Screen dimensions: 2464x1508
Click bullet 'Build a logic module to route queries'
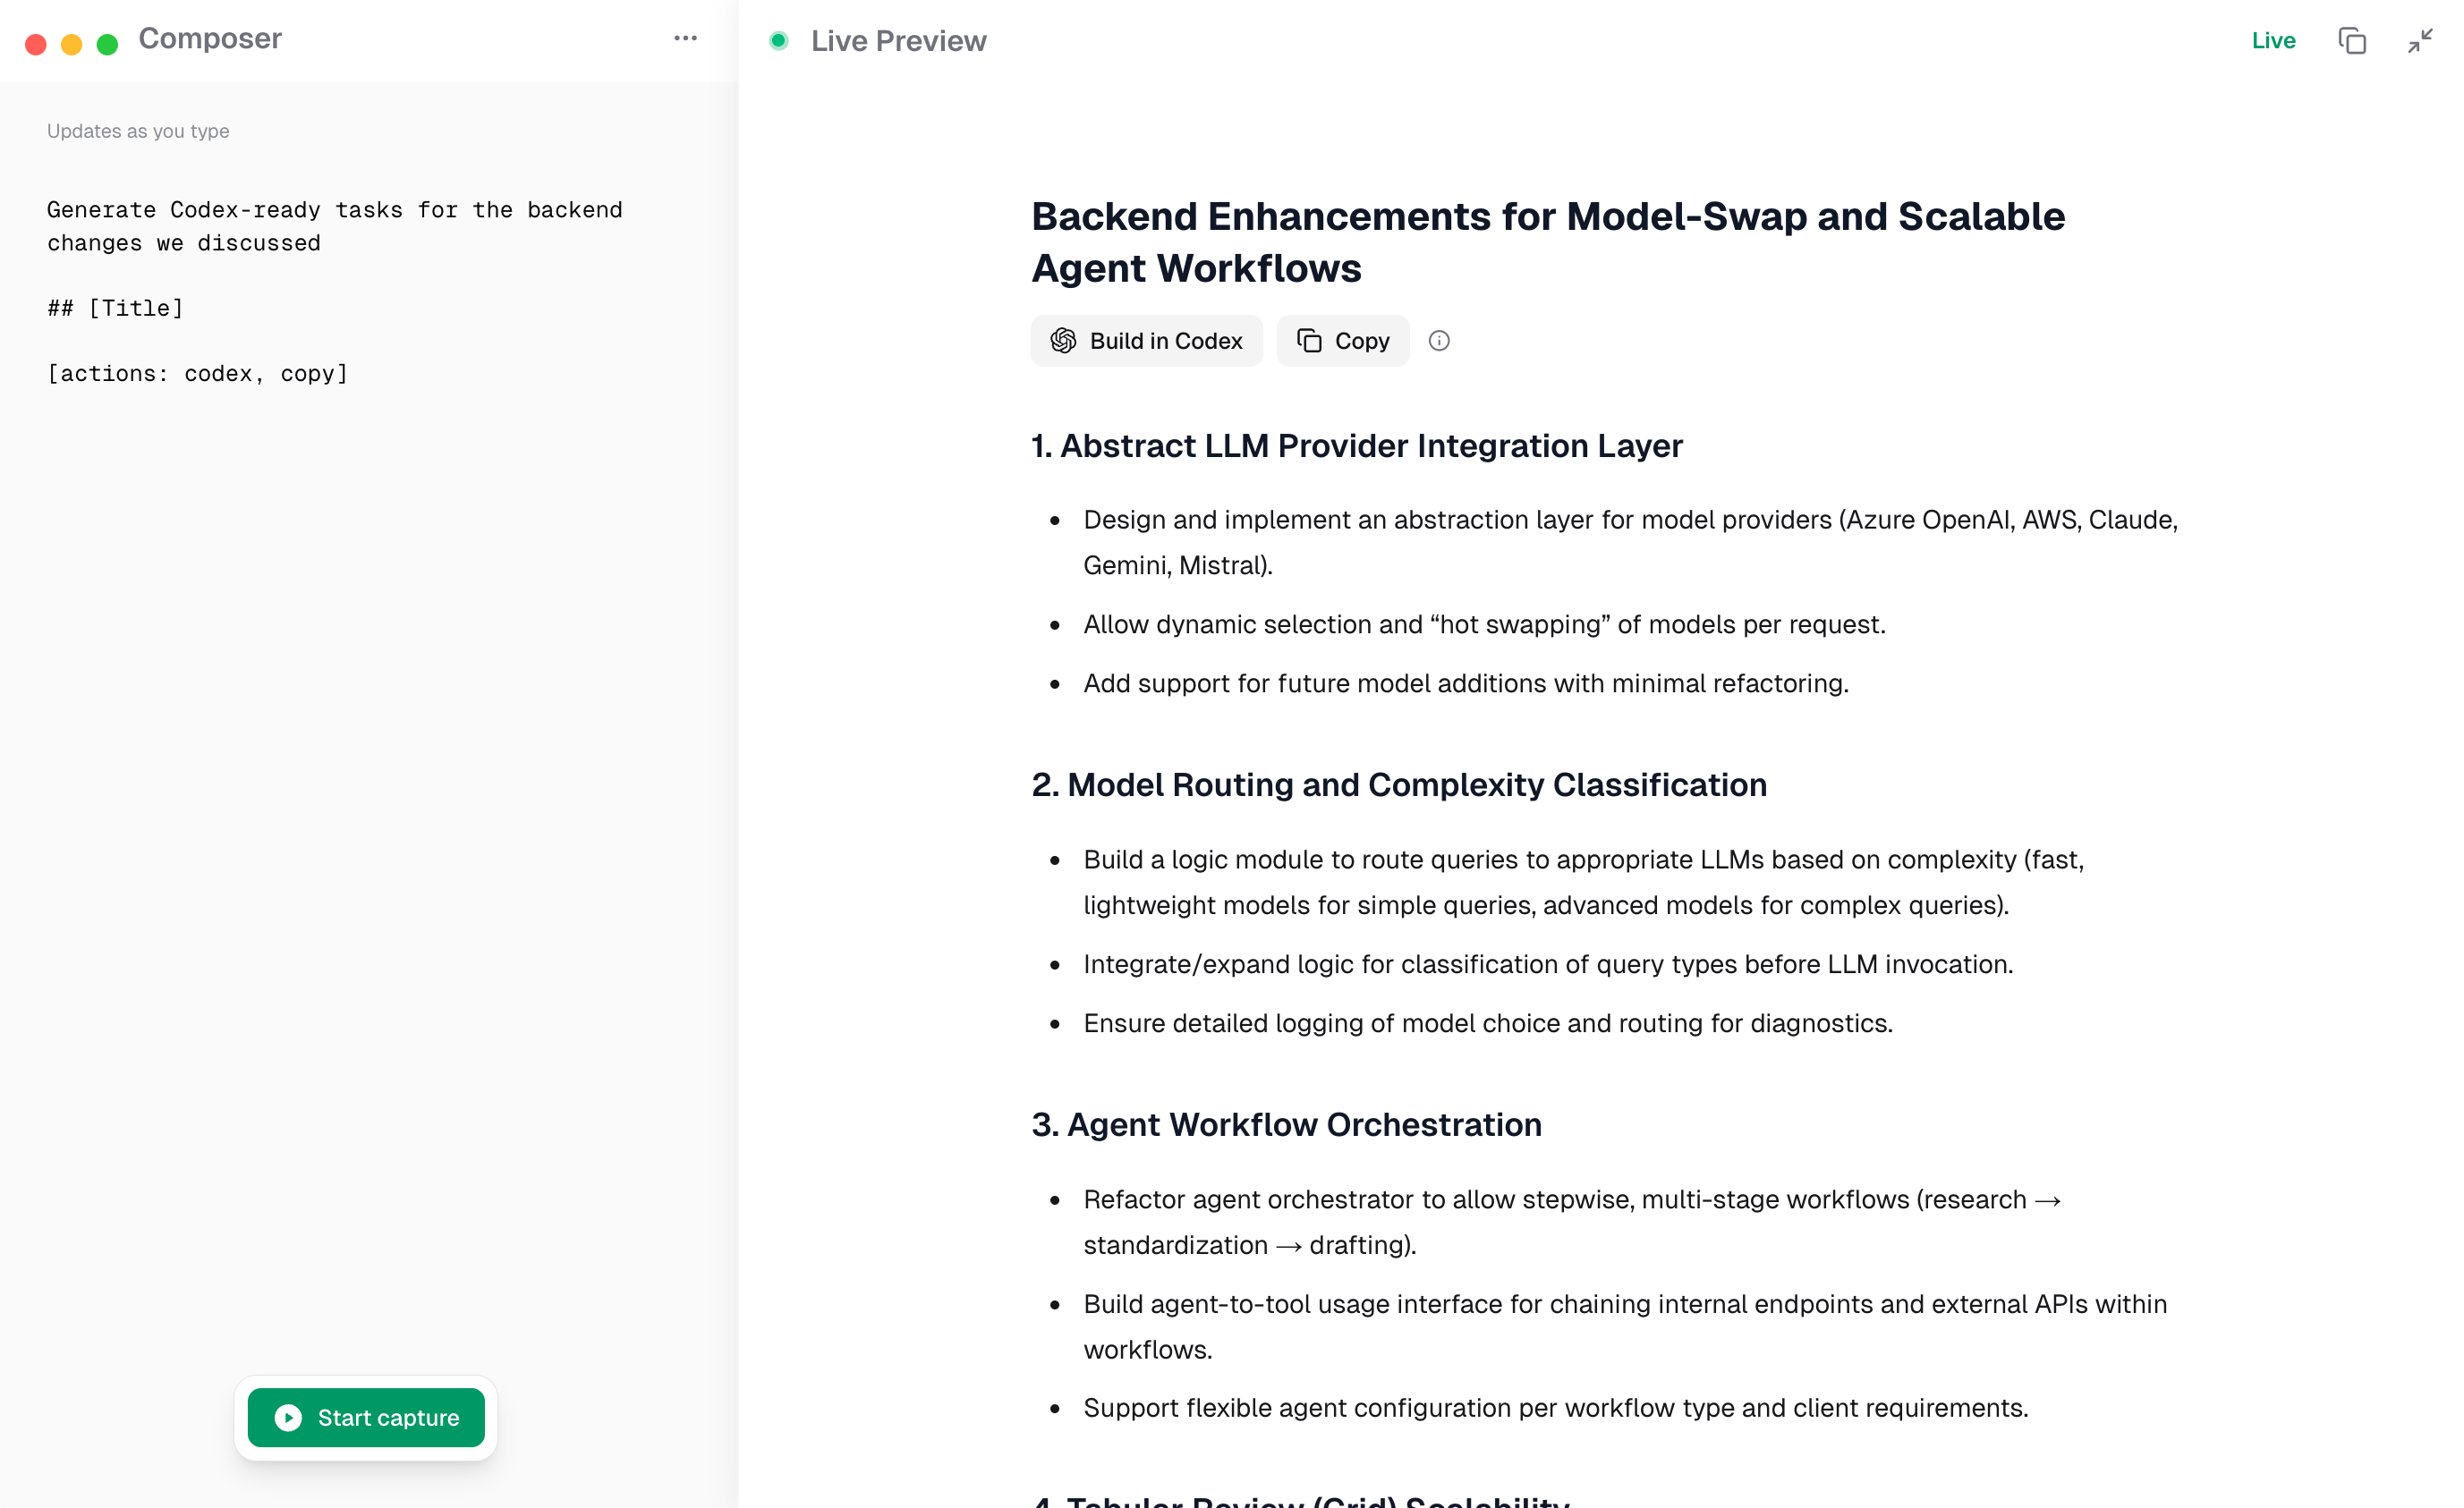pos(1584,882)
